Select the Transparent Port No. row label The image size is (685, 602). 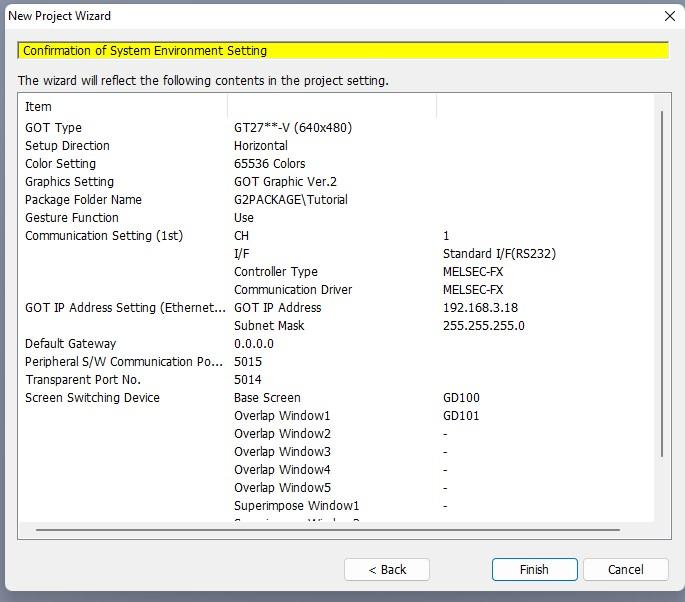coord(83,379)
